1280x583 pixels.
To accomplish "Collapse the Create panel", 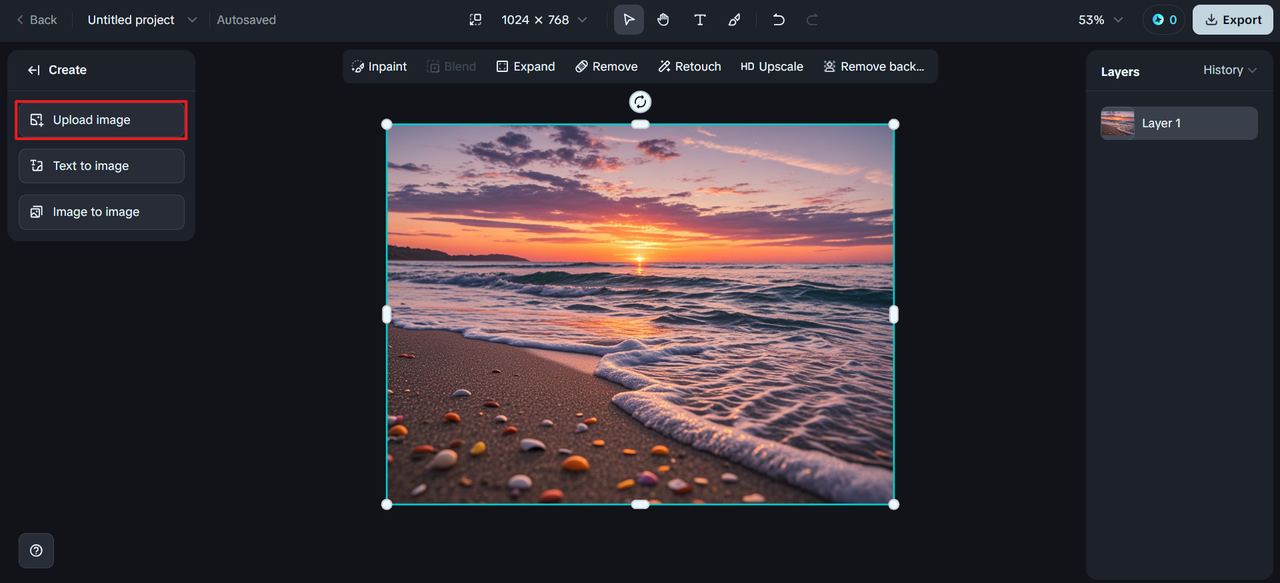I will (x=33, y=70).
